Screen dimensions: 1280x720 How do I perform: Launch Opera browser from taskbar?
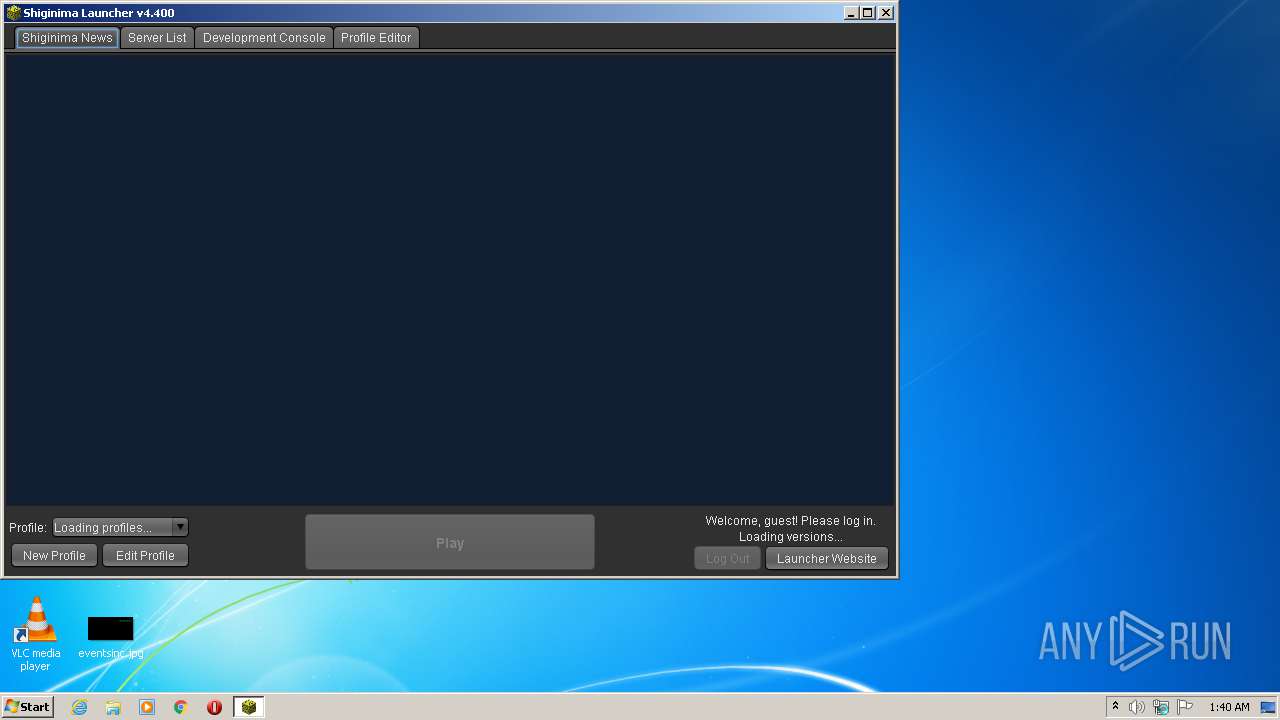click(x=215, y=707)
